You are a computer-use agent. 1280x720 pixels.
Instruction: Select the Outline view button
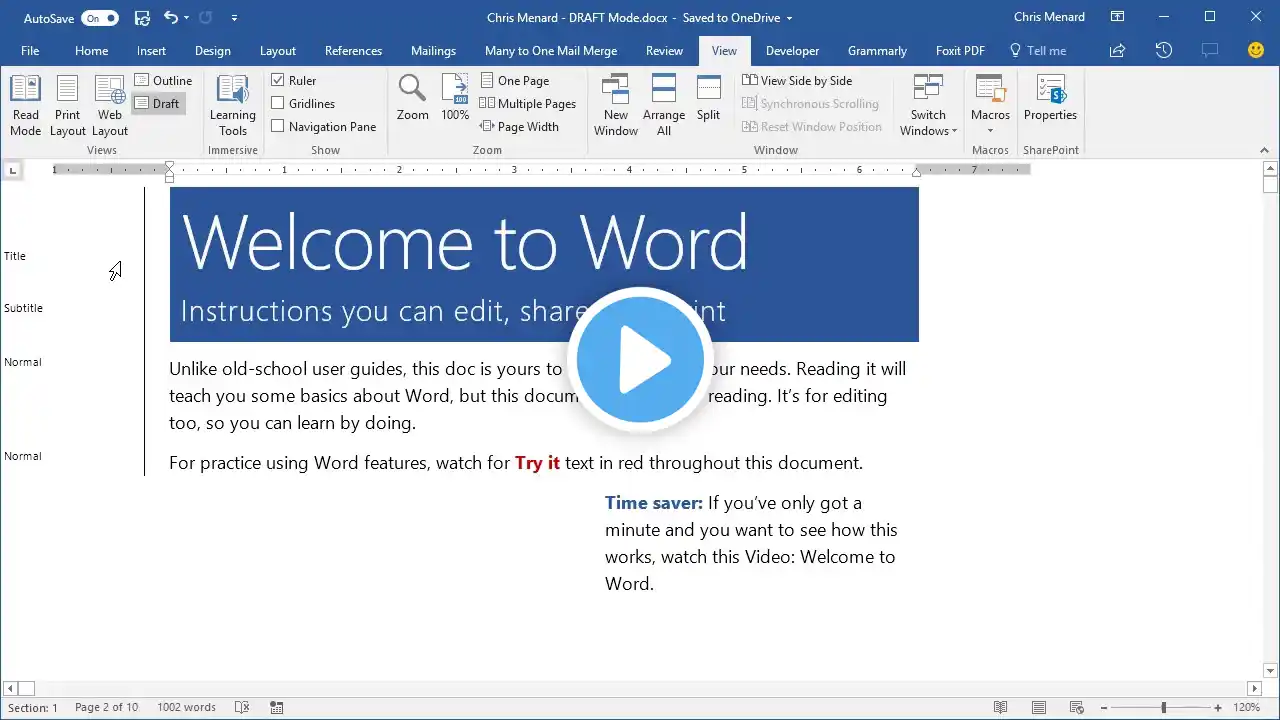pyautogui.click(x=163, y=81)
